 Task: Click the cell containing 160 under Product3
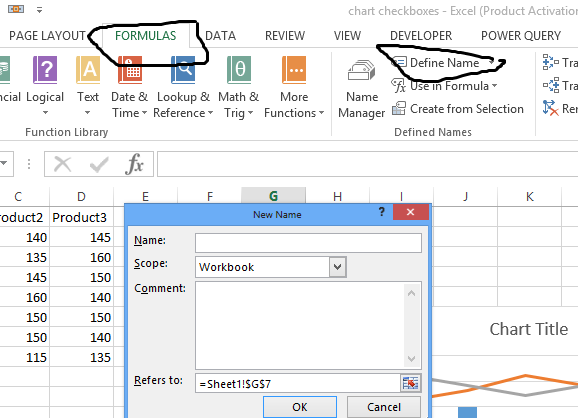(x=81, y=257)
